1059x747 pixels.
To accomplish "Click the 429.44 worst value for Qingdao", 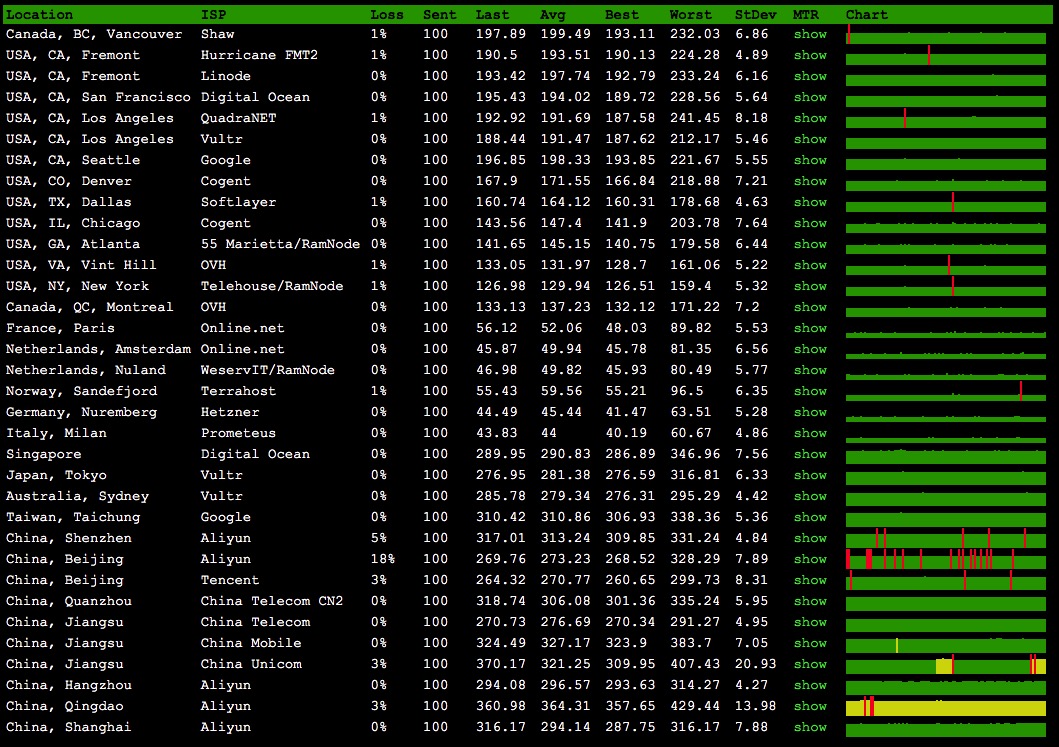I will 694,706.
